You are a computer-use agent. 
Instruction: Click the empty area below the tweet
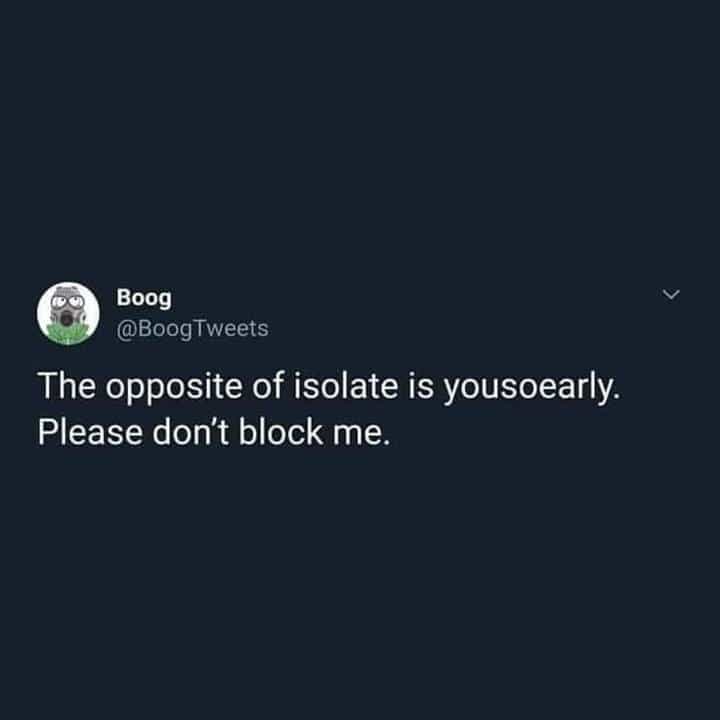360,590
